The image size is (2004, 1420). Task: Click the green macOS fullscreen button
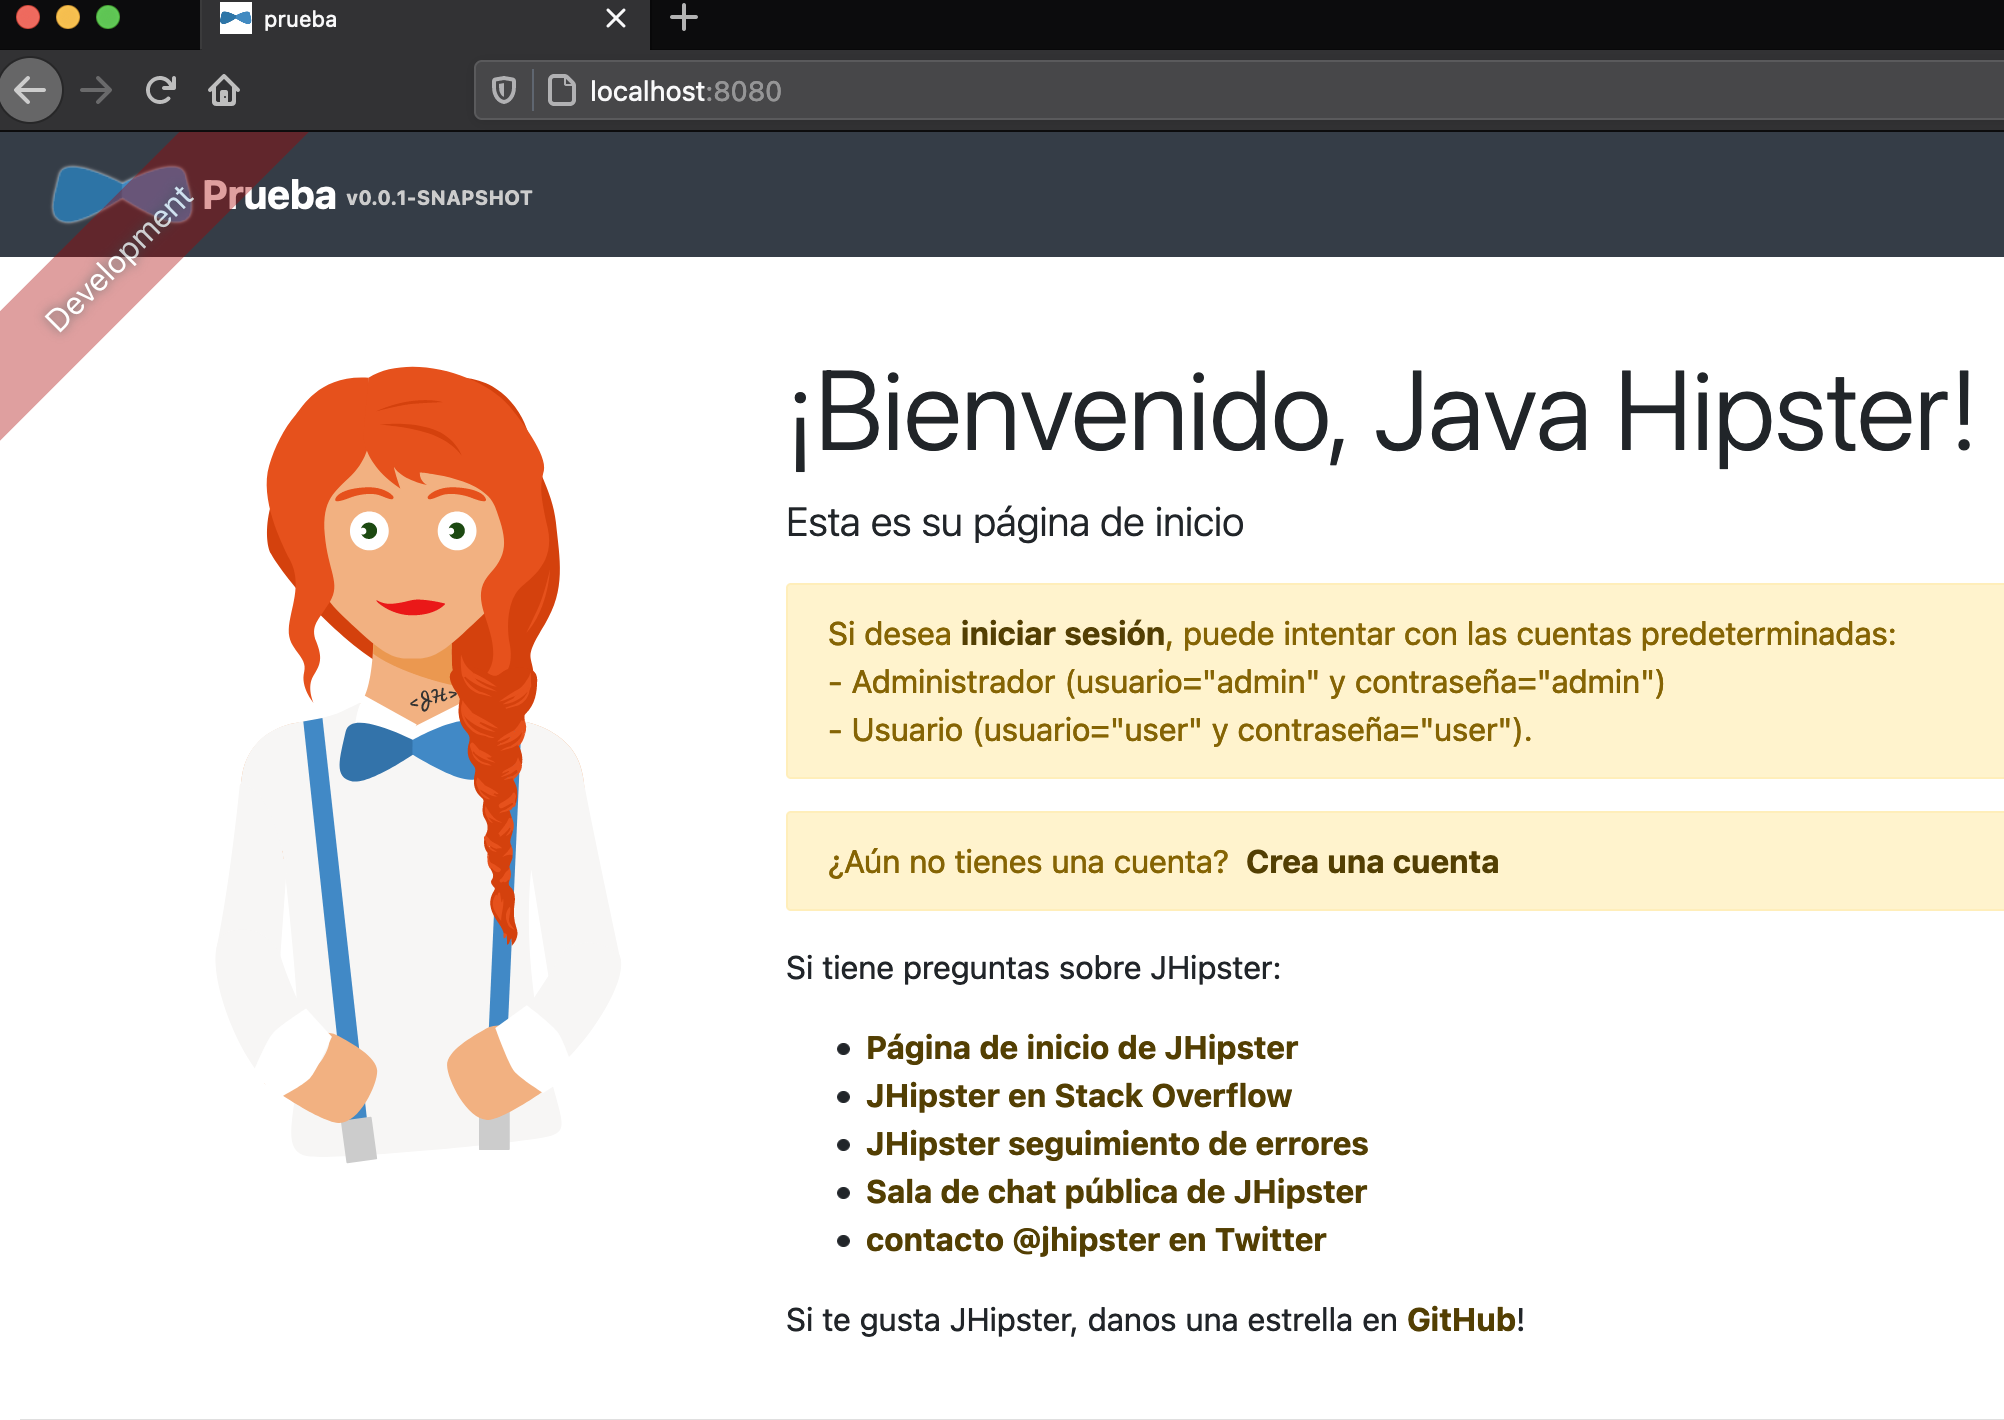[108, 17]
